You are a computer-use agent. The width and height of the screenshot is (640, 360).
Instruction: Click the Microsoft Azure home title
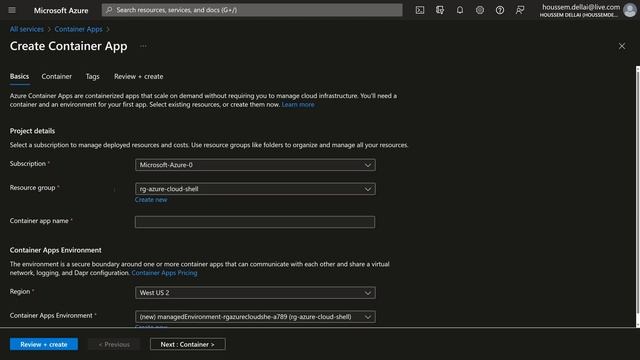pos(61,10)
